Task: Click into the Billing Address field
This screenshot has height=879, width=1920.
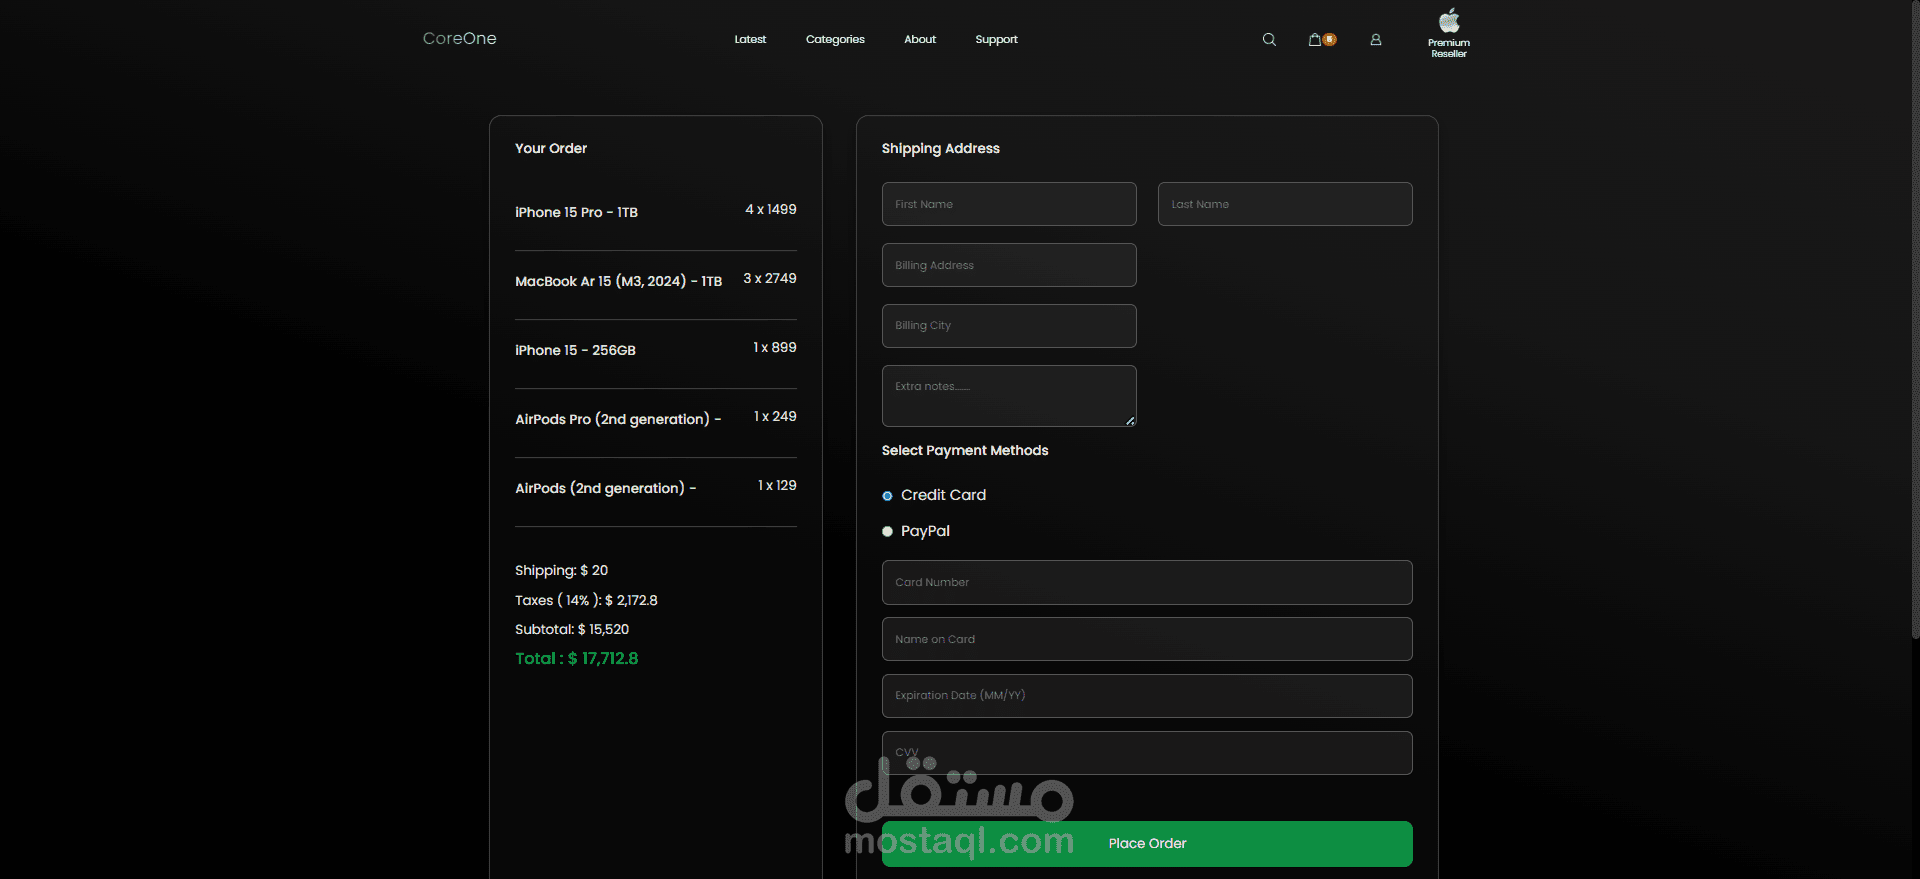Action: [x=1009, y=265]
